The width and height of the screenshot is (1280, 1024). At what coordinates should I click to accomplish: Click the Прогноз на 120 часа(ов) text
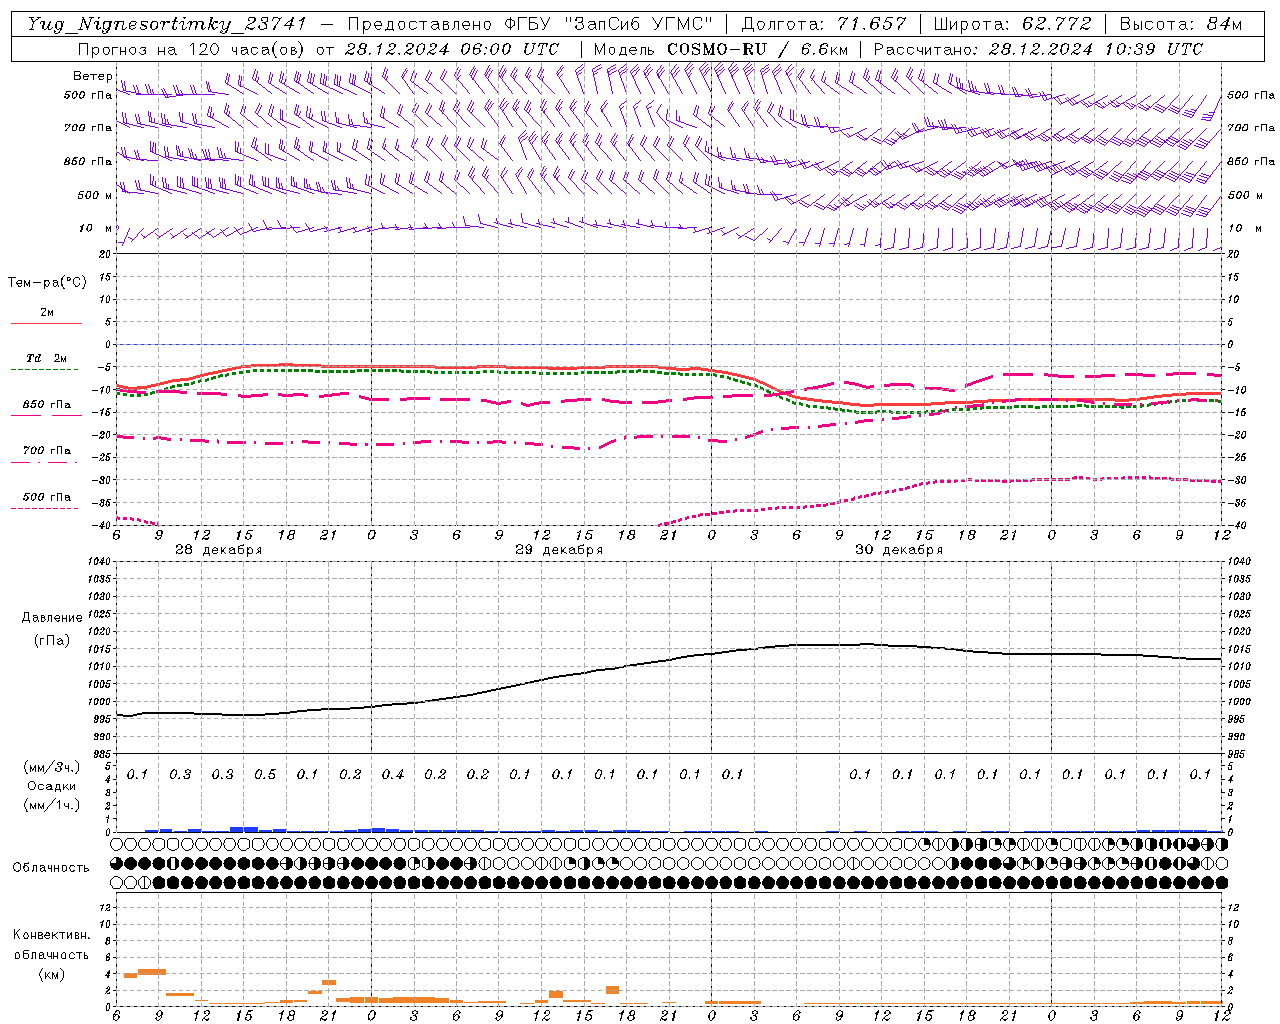(192, 49)
